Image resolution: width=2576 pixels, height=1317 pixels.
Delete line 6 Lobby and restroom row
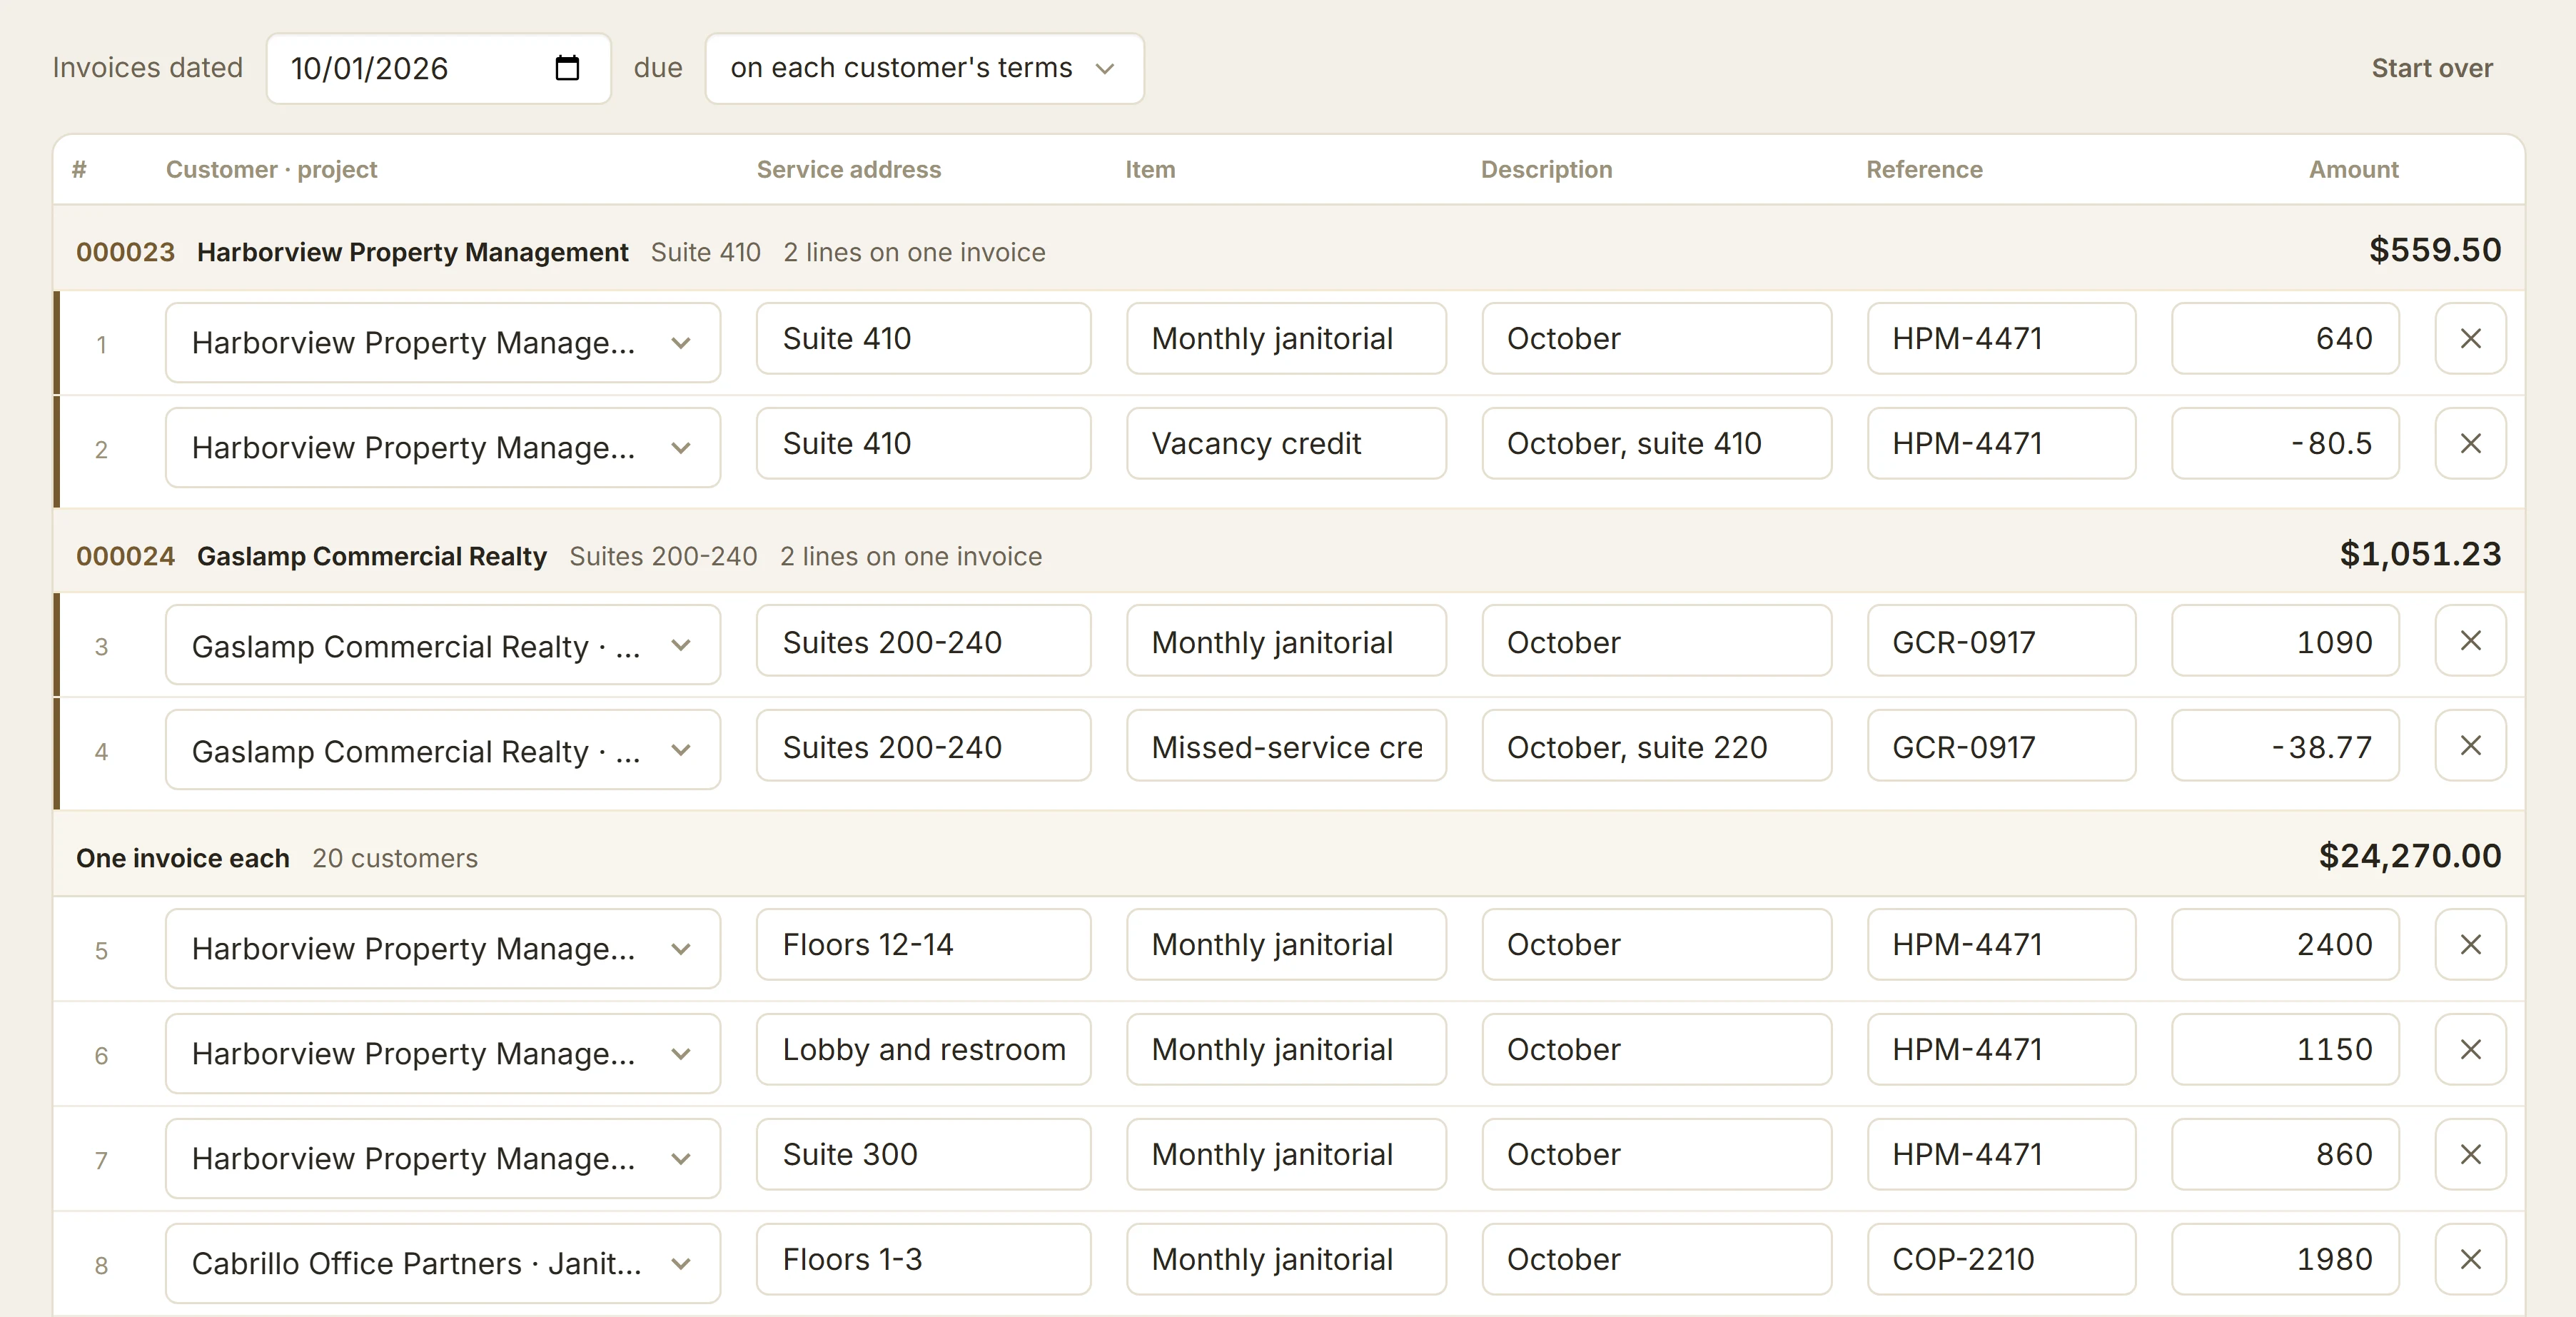click(x=2470, y=1050)
